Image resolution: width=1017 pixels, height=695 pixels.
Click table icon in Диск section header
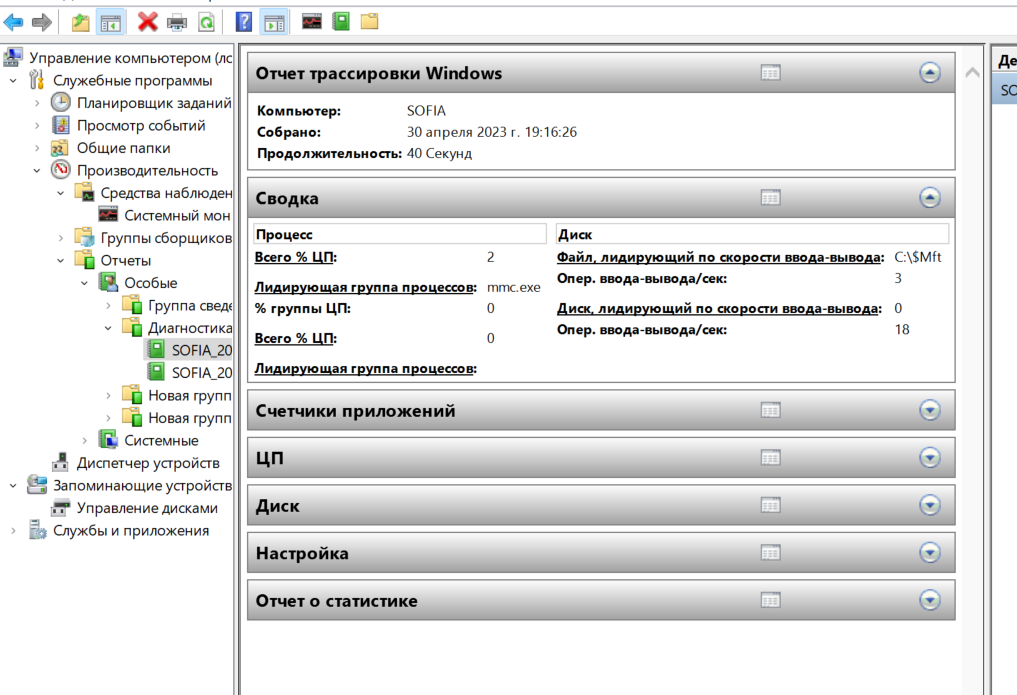point(771,505)
